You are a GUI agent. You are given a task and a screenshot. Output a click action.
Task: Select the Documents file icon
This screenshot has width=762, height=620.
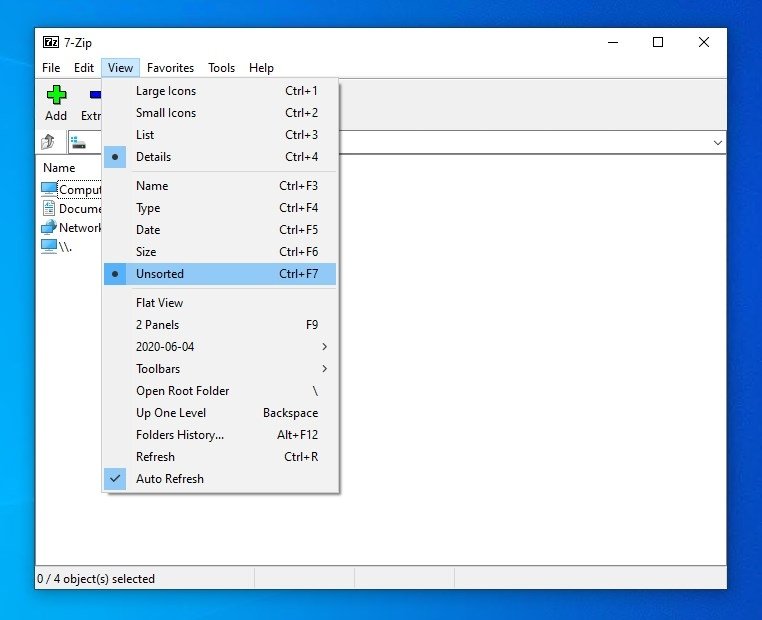coord(49,208)
